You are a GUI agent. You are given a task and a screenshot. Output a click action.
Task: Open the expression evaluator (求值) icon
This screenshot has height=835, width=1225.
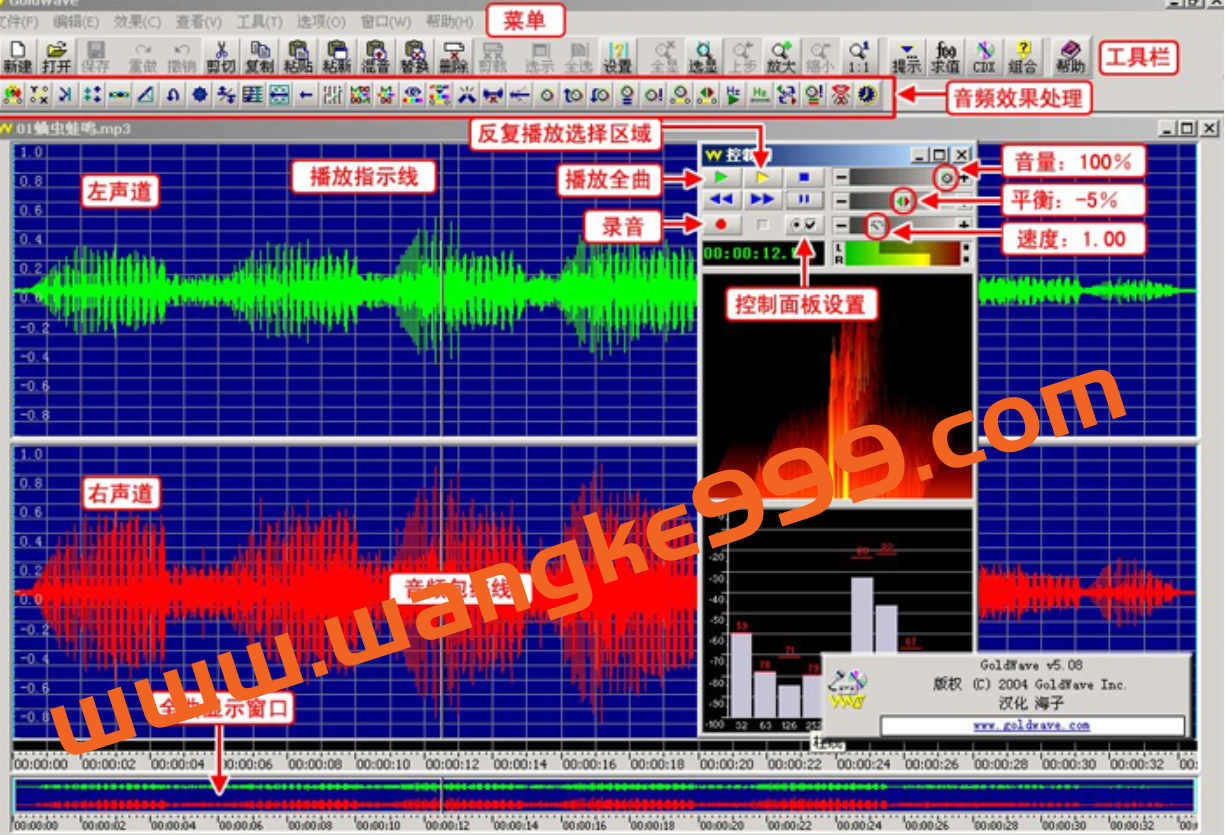[945, 55]
